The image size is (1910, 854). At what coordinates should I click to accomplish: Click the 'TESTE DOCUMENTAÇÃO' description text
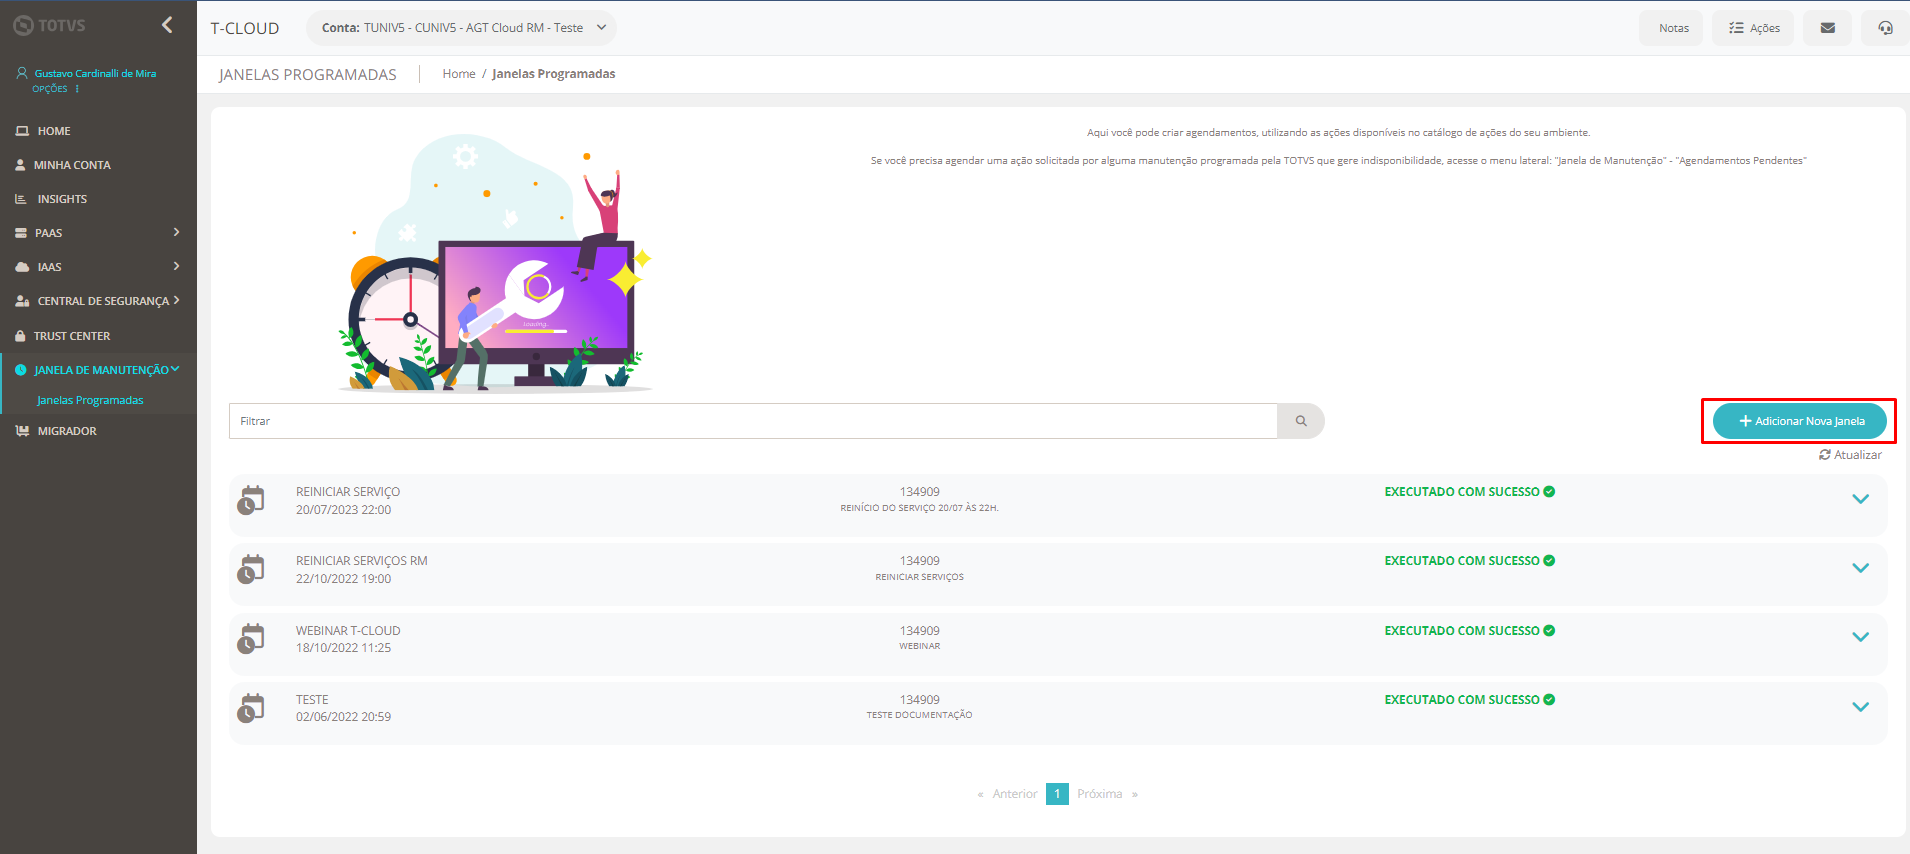pos(919,715)
